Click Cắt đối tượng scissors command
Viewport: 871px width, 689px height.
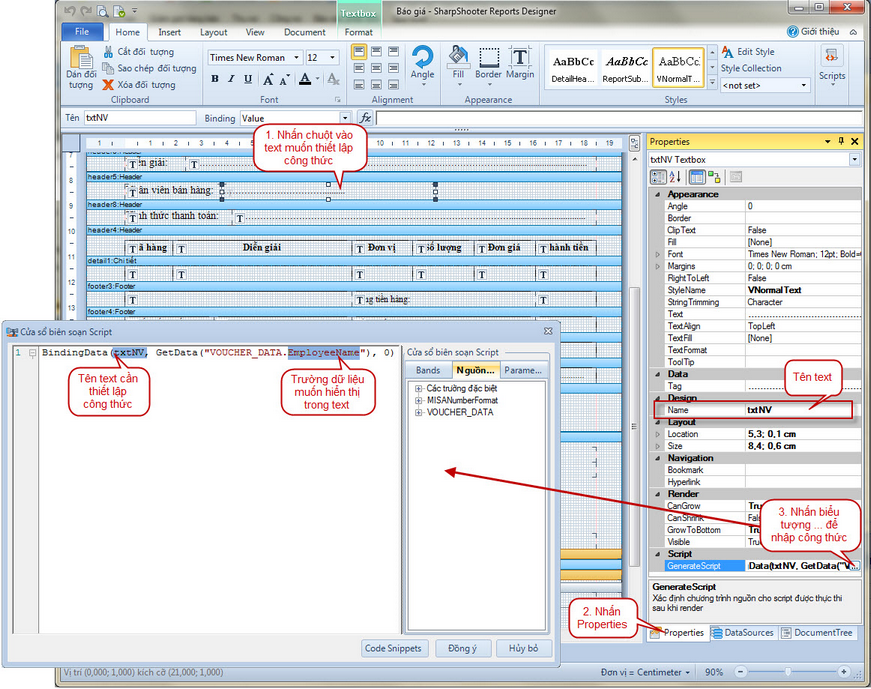tap(139, 52)
